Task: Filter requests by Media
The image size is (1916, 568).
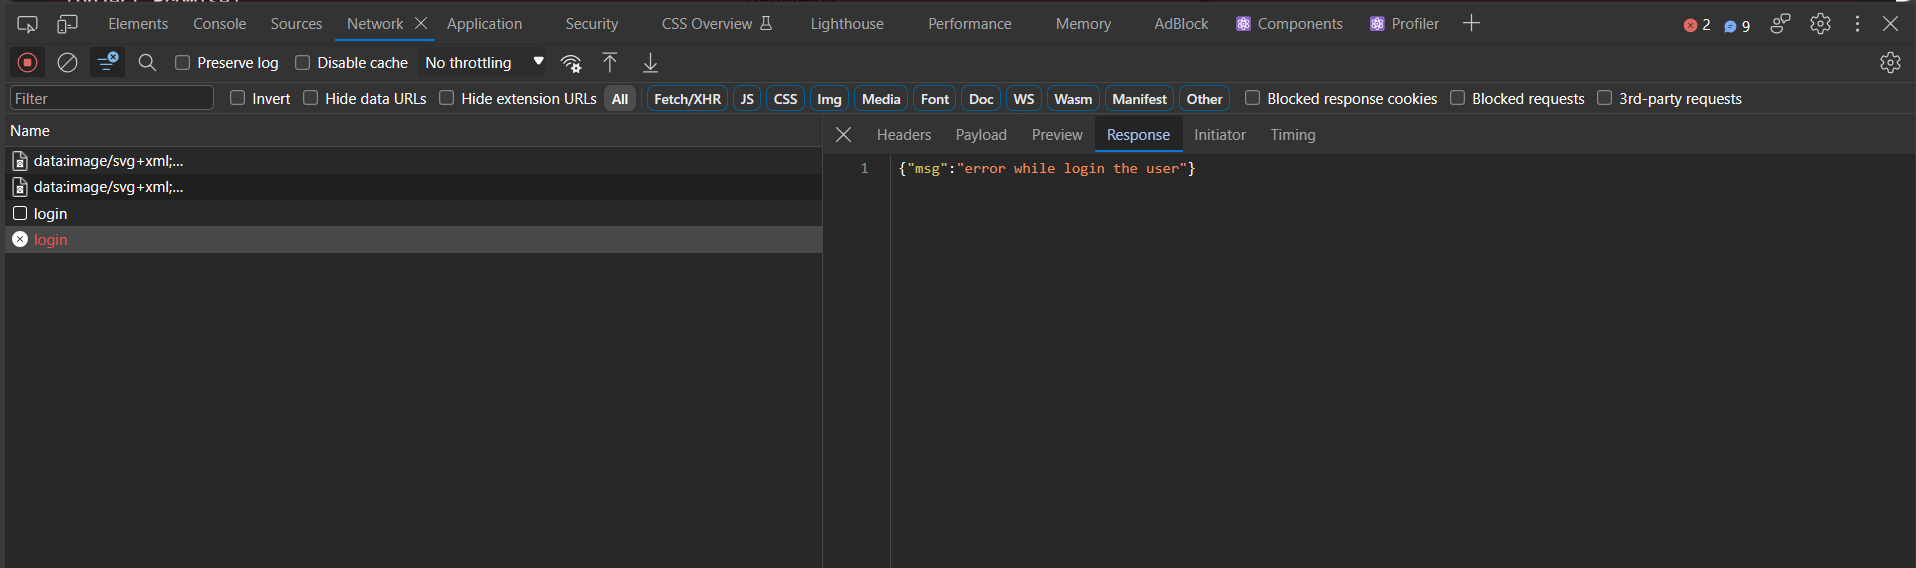Action: (x=881, y=99)
